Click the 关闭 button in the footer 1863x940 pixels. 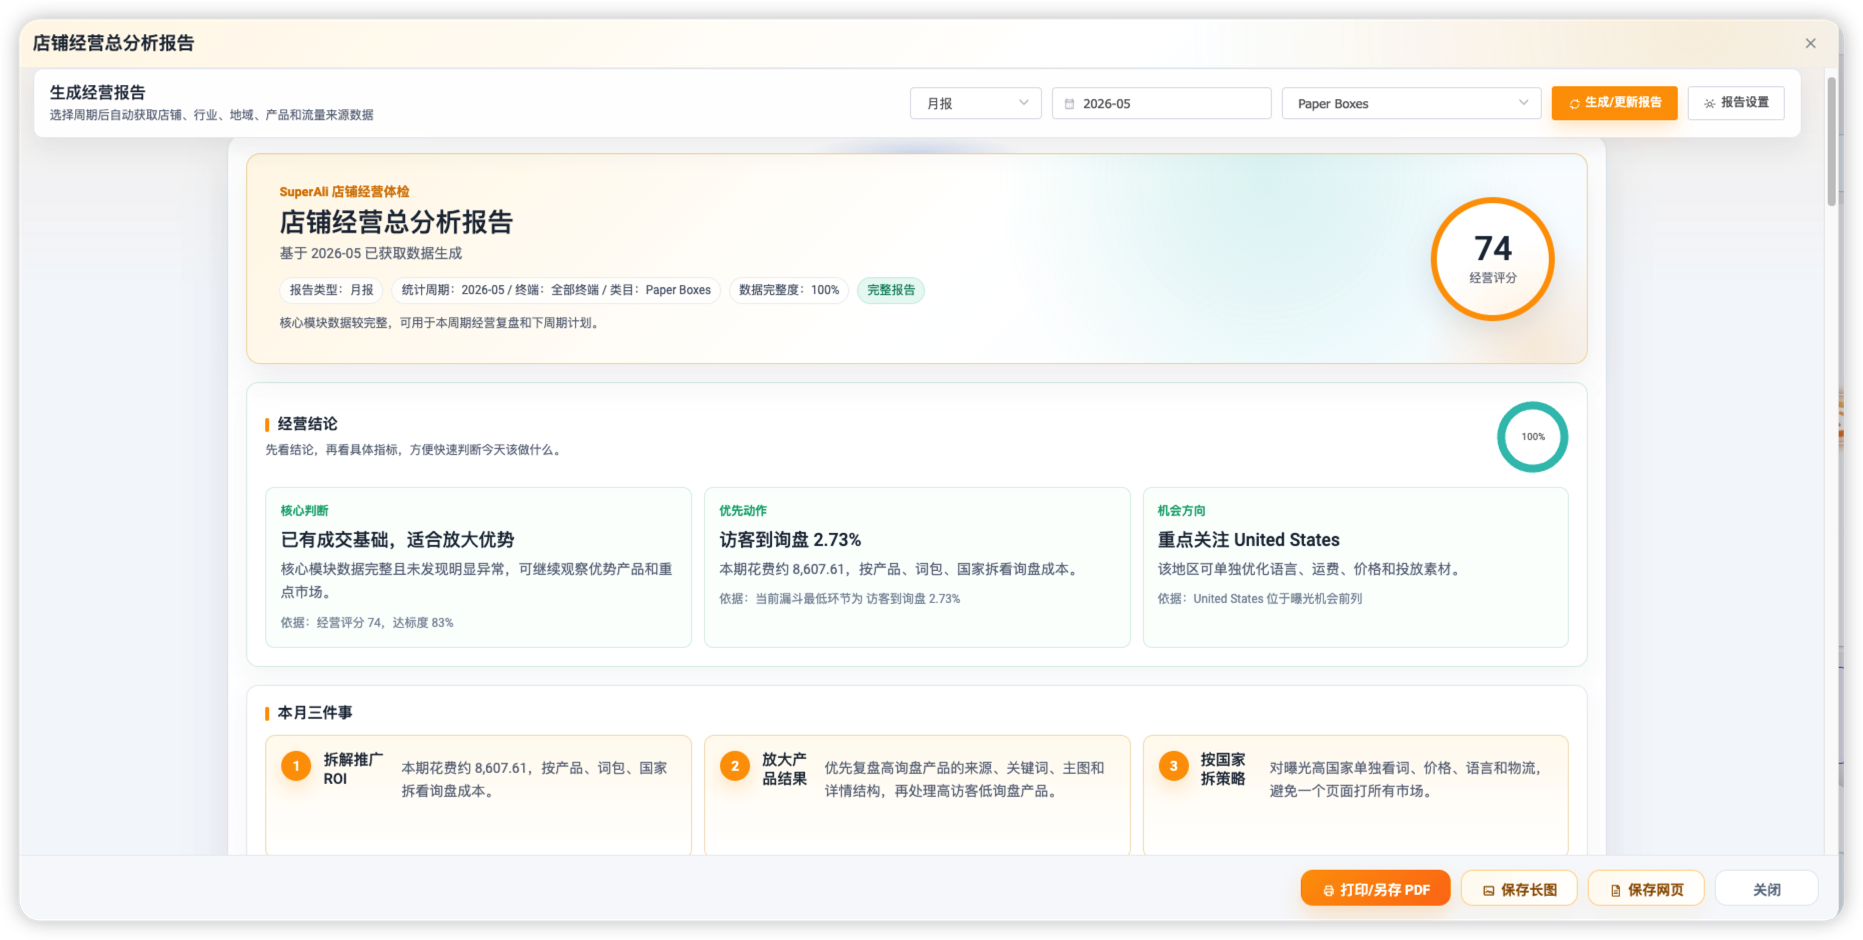(1766, 889)
